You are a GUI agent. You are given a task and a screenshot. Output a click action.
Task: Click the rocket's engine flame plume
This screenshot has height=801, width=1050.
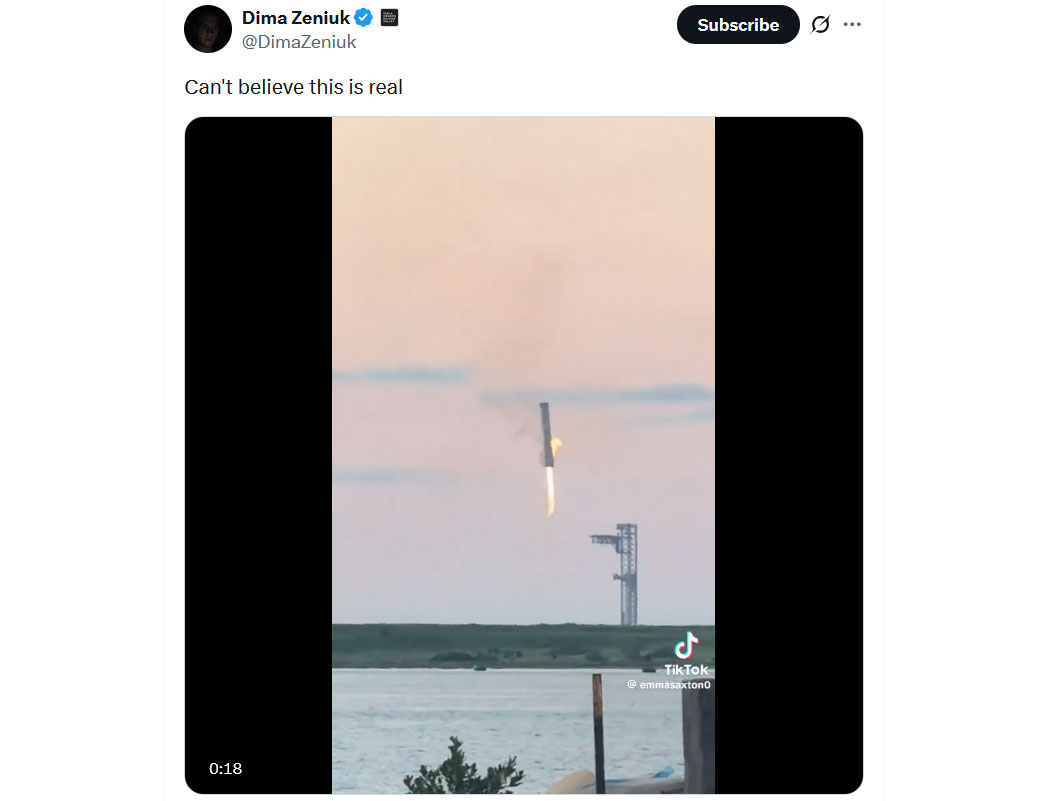550,492
